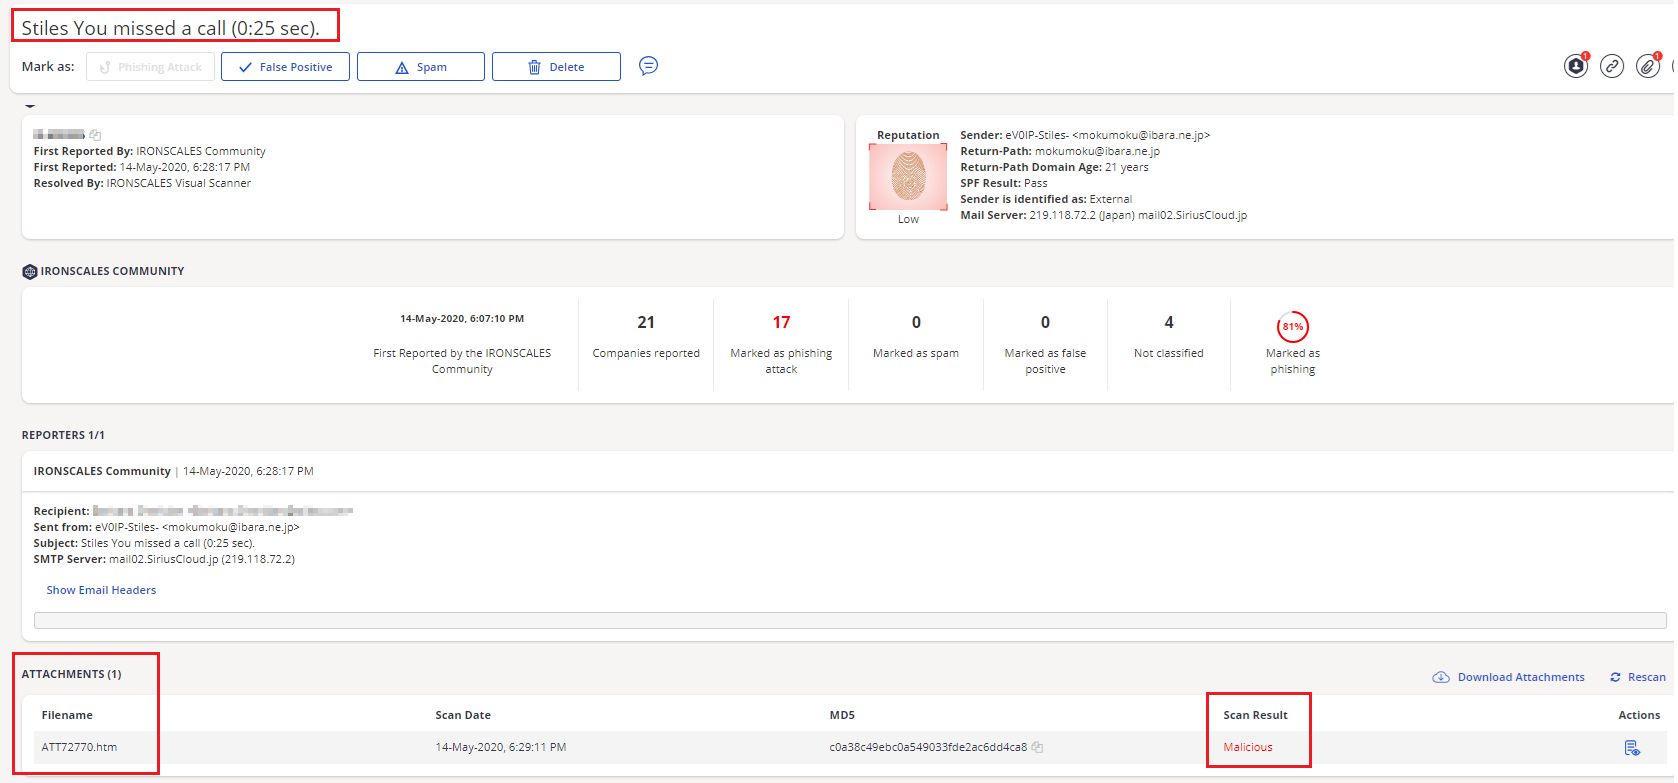Open the comments speech bubble icon
This screenshot has width=1678, height=783.
pos(648,66)
